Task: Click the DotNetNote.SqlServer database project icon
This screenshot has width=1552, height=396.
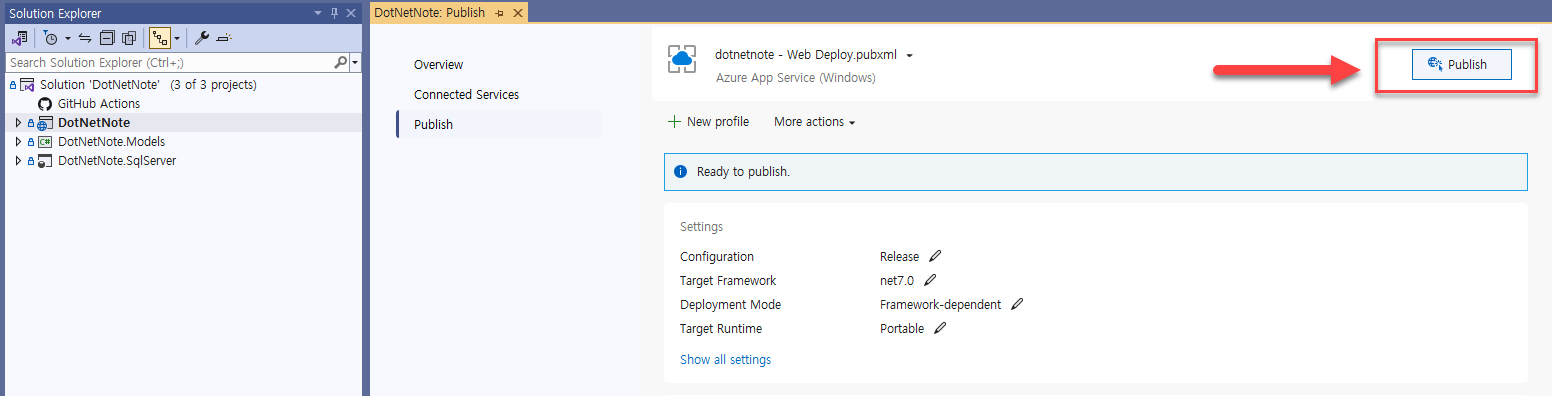Action: 45,161
